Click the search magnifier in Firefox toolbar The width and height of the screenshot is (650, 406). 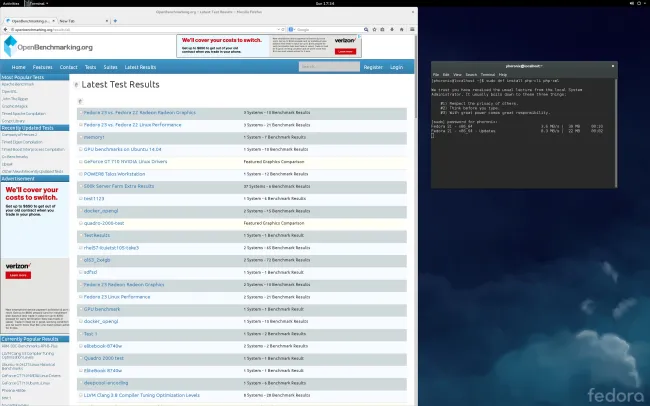pos(366,29)
